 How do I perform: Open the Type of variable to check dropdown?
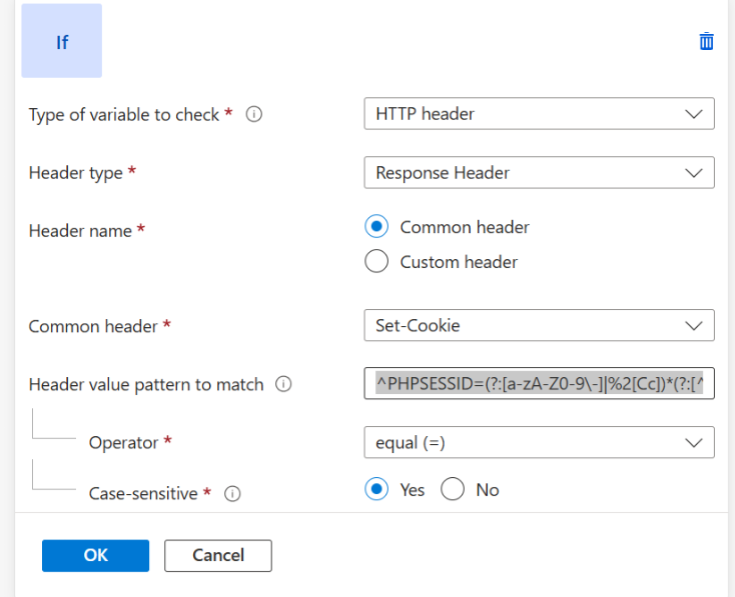pyautogui.click(x=539, y=113)
